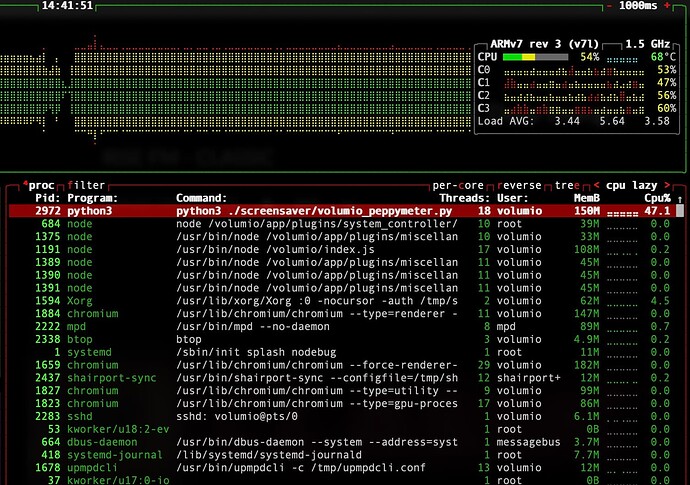The image size is (690, 485).
Task: Click the up arrow above the process scrollbar
Action: click(680, 199)
